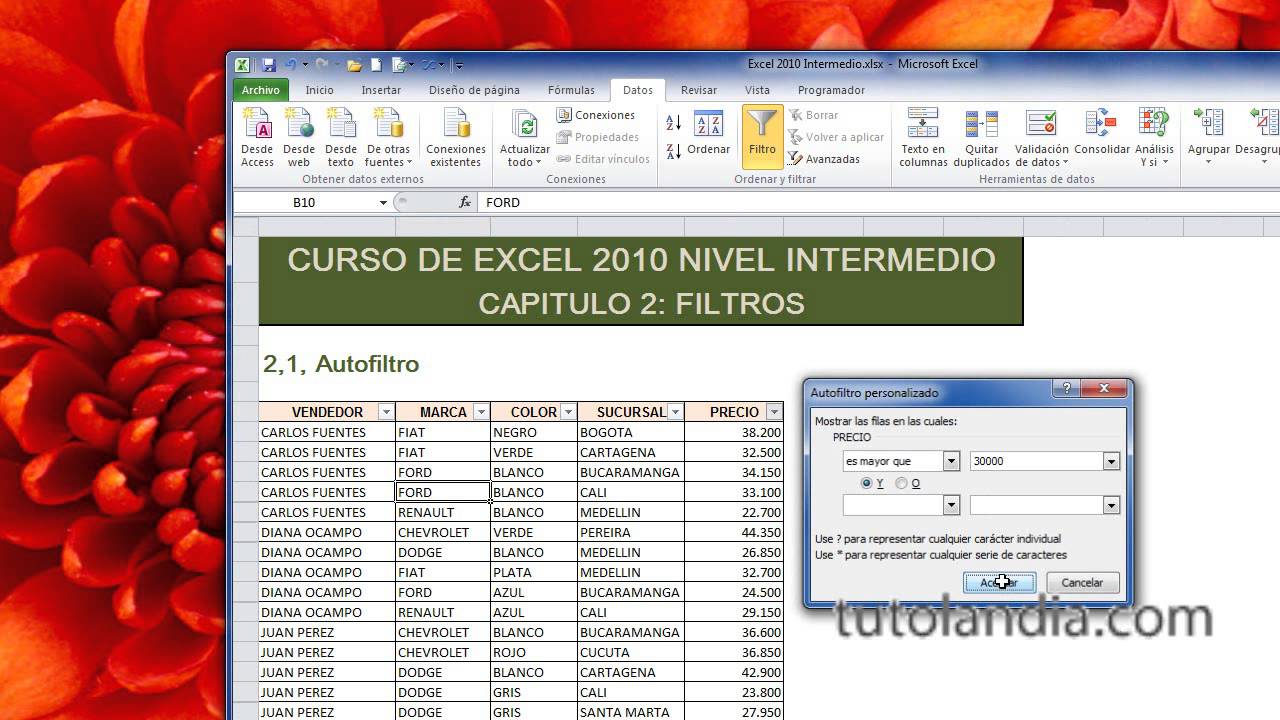Select the BOGOTA sucursal cell
Screen dimensions: 1280x720
(631, 432)
